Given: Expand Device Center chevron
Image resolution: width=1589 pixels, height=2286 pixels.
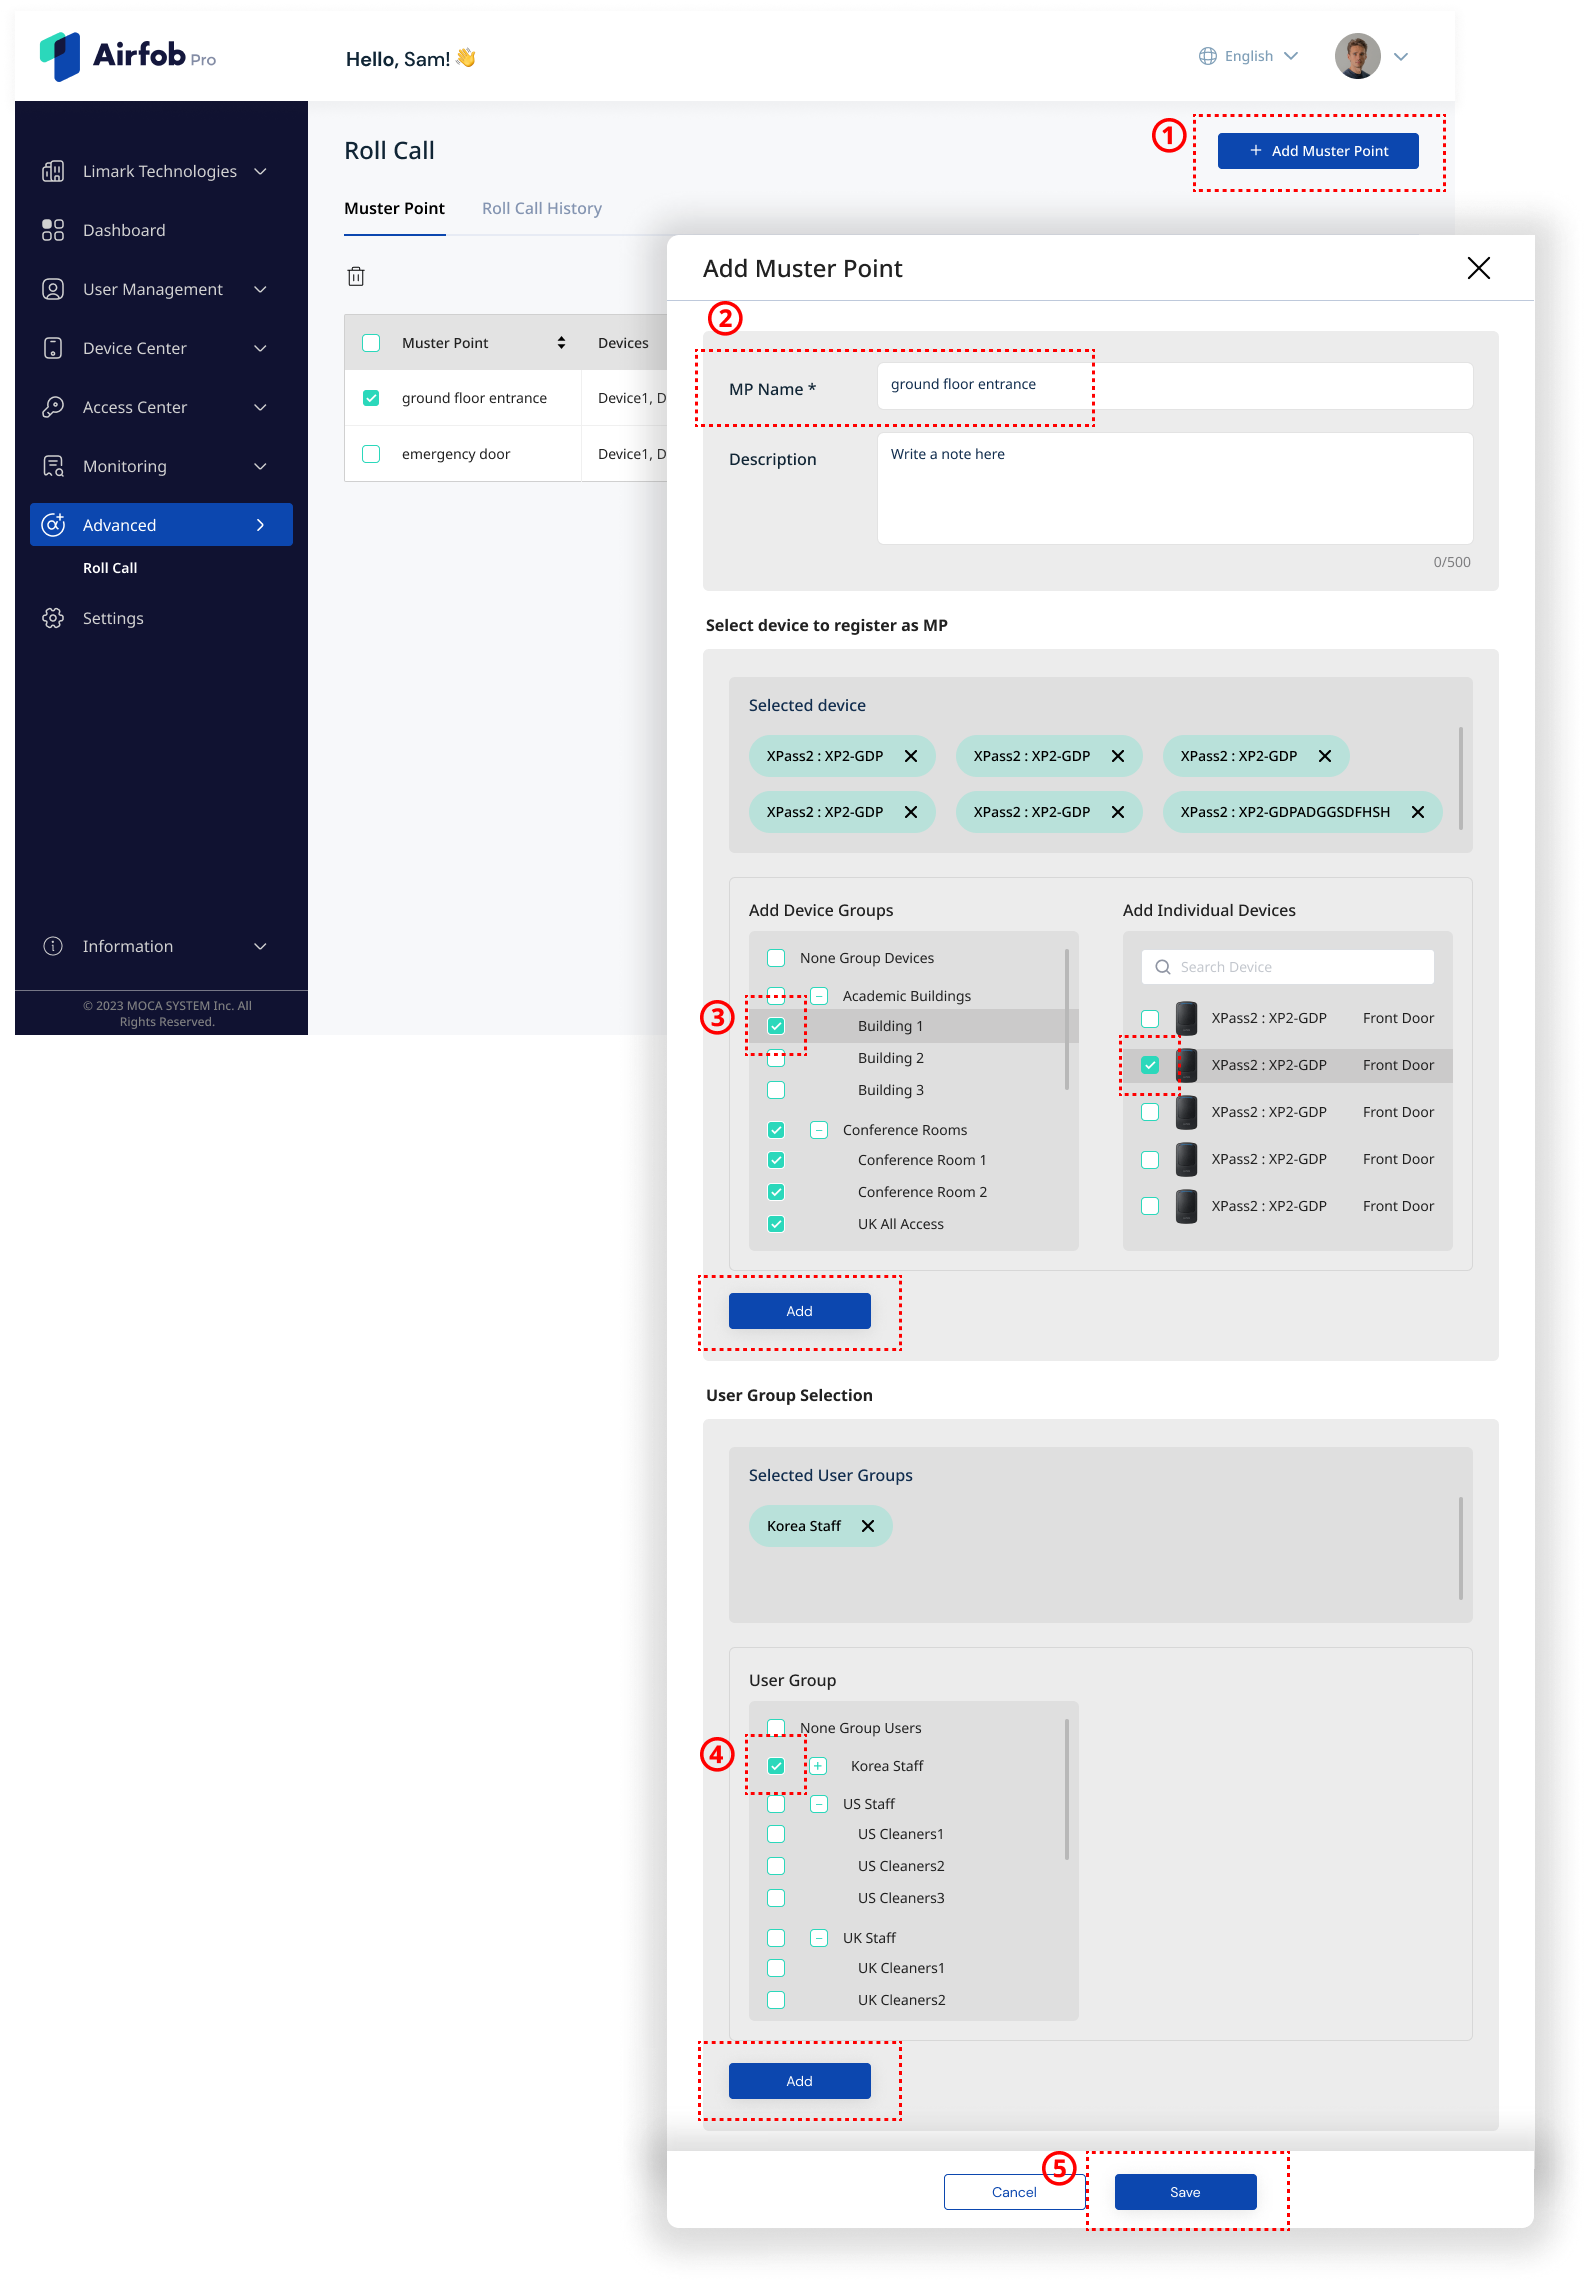Looking at the screenshot, I should (x=260, y=348).
